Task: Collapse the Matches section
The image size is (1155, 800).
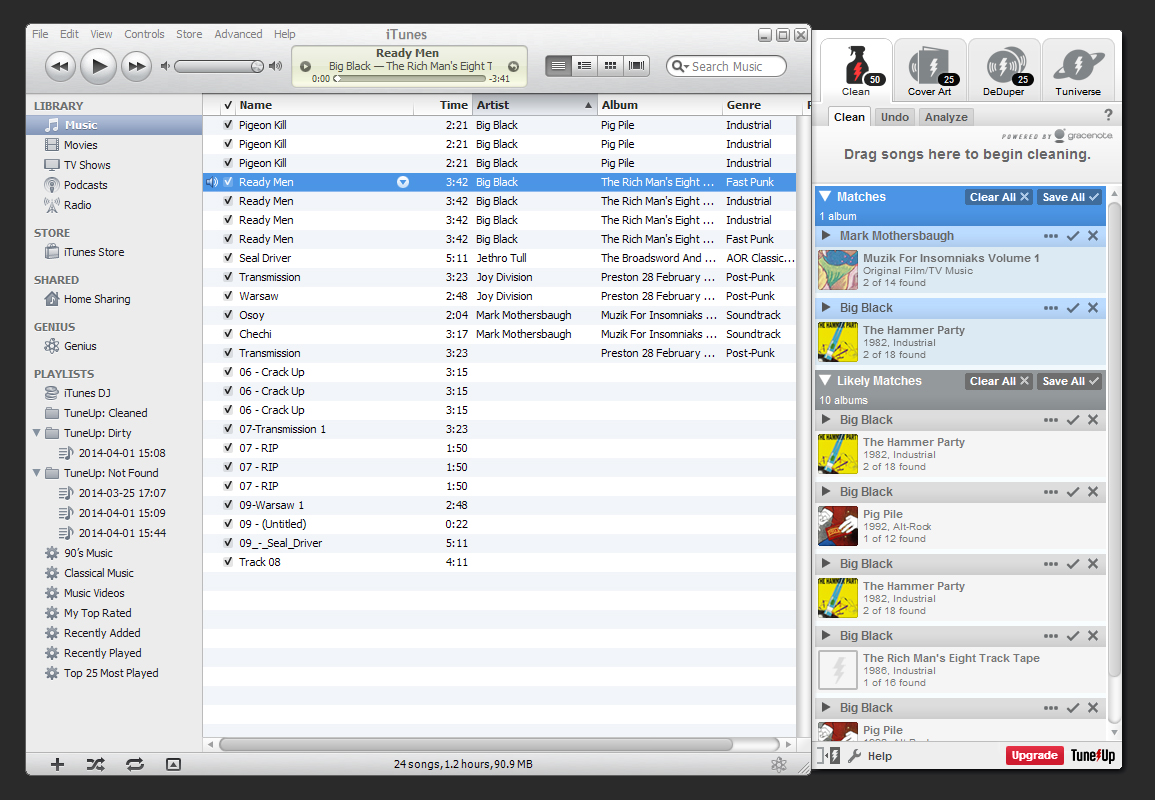Action: click(825, 197)
